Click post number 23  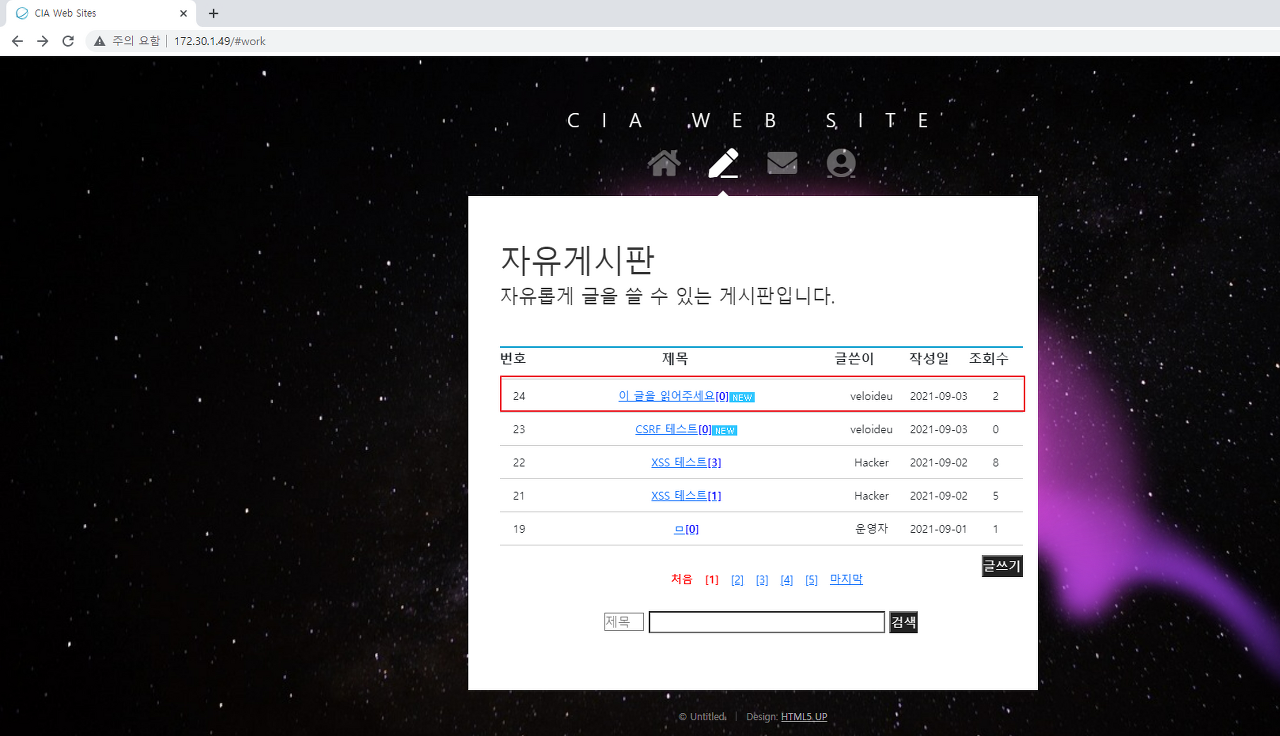[x=519, y=429]
